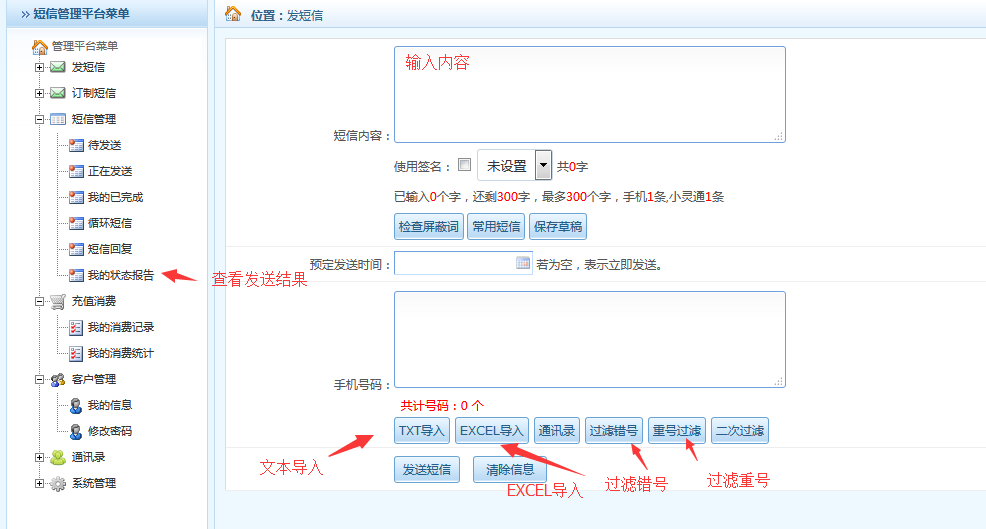This screenshot has height=529, width=986.
Task: Click the icon beside 短信回复
Action: click(76, 249)
